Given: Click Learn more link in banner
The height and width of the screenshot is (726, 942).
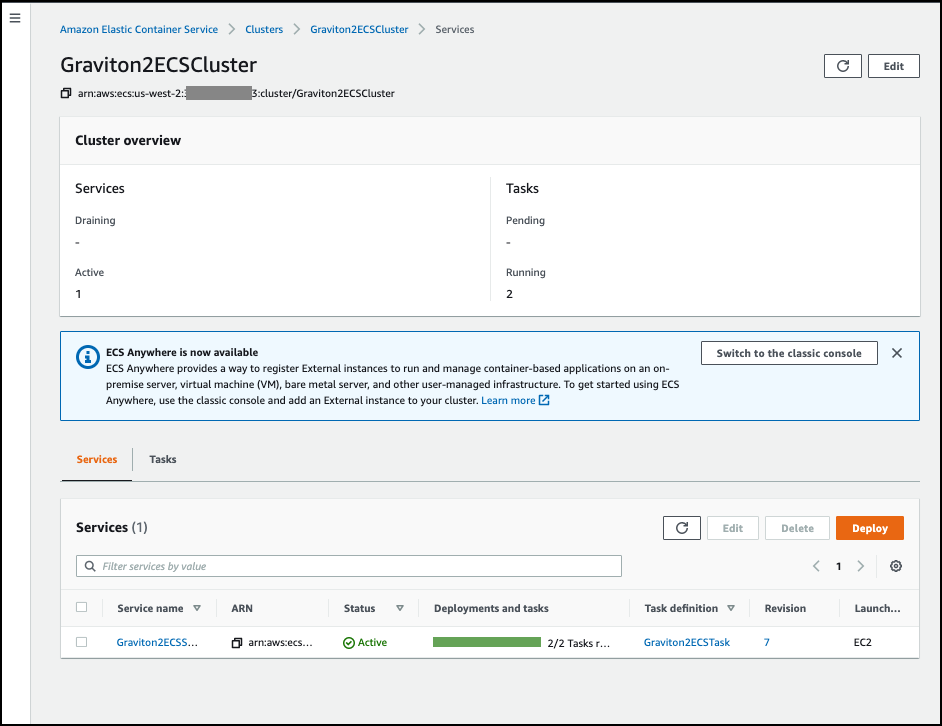Looking at the screenshot, I should click(x=508, y=400).
